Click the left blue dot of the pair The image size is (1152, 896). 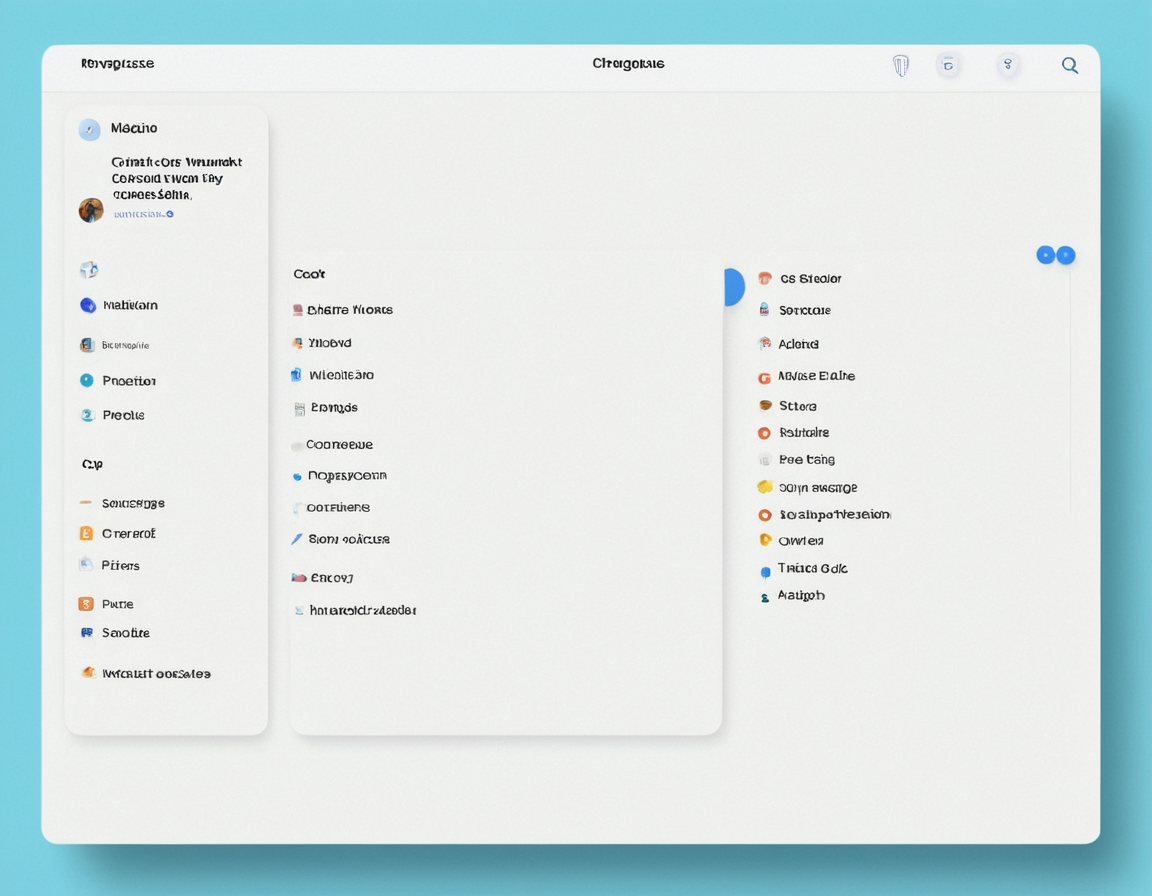click(x=1045, y=255)
